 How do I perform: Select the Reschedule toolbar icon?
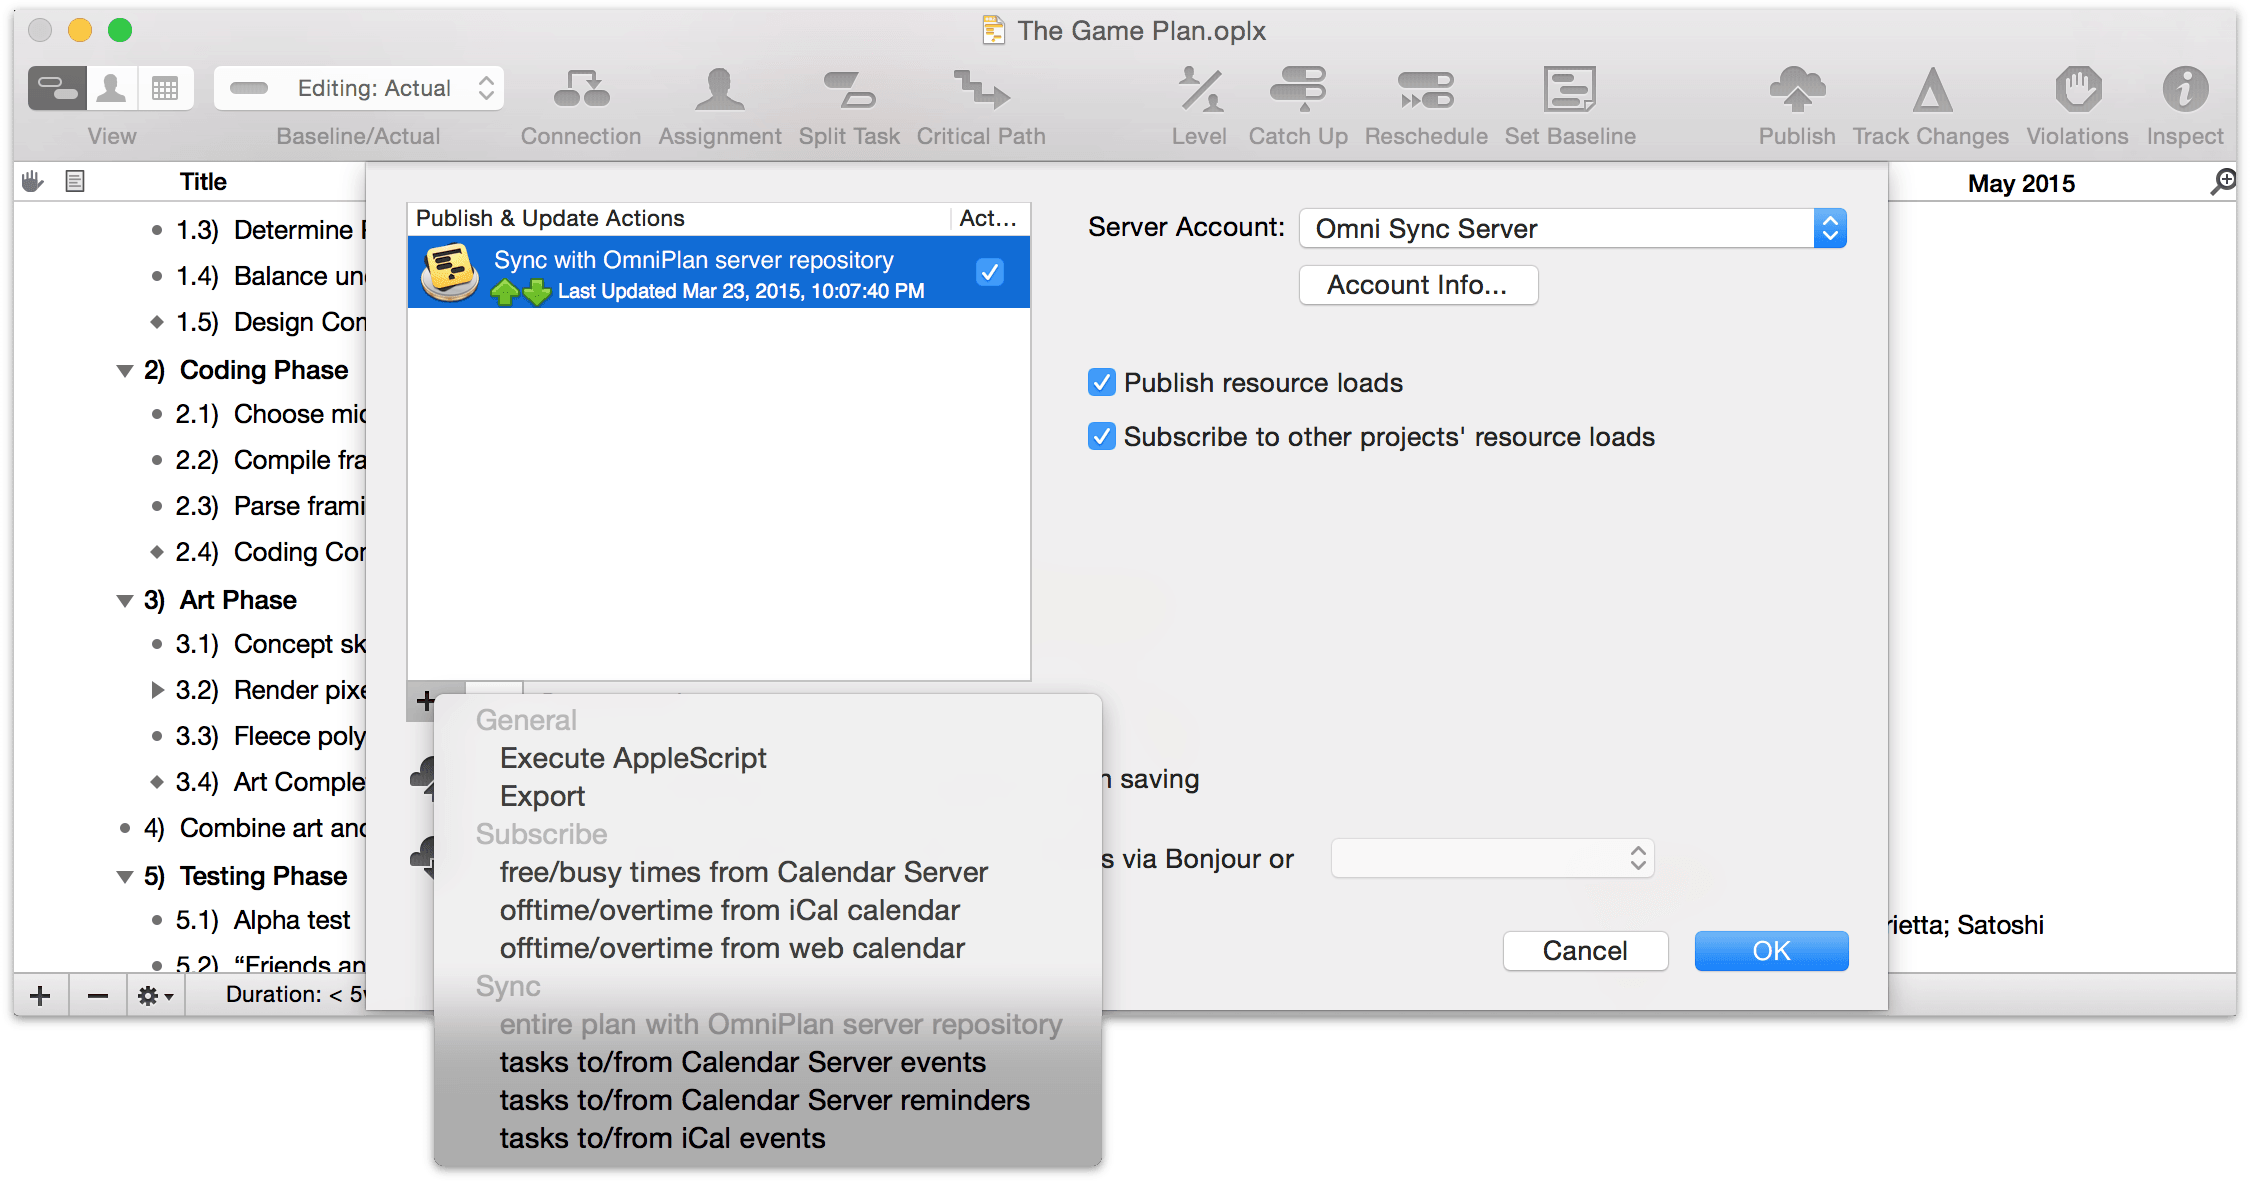tap(1426, 91)
